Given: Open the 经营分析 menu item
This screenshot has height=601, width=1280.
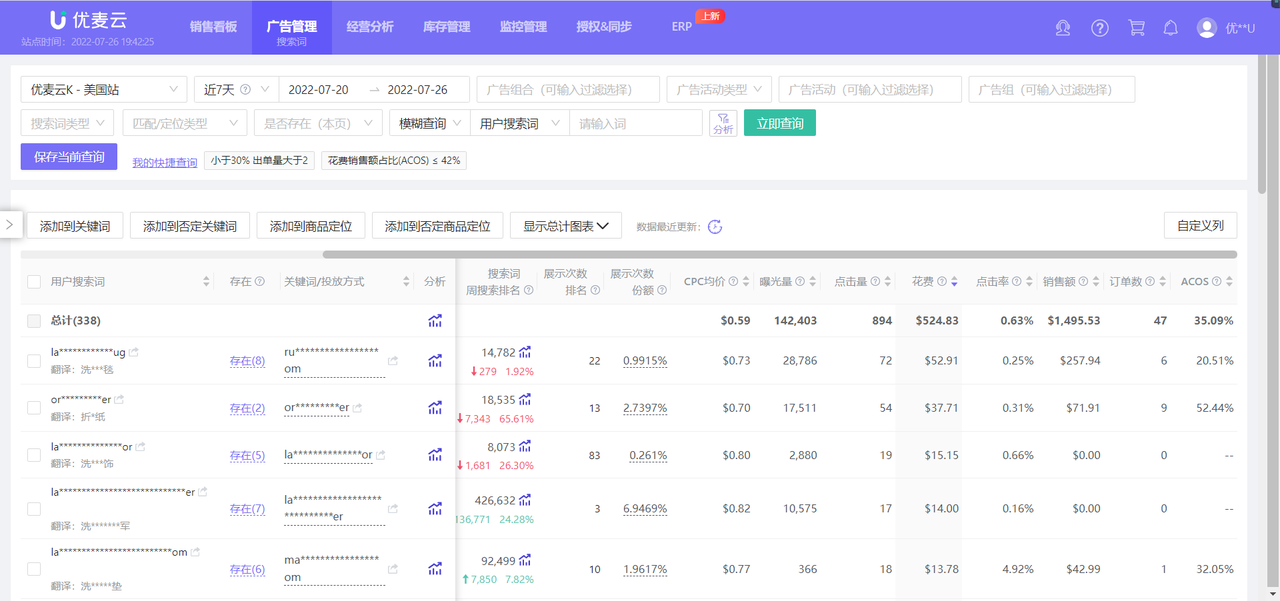Looking at the screenshot, I should (370, 27).
